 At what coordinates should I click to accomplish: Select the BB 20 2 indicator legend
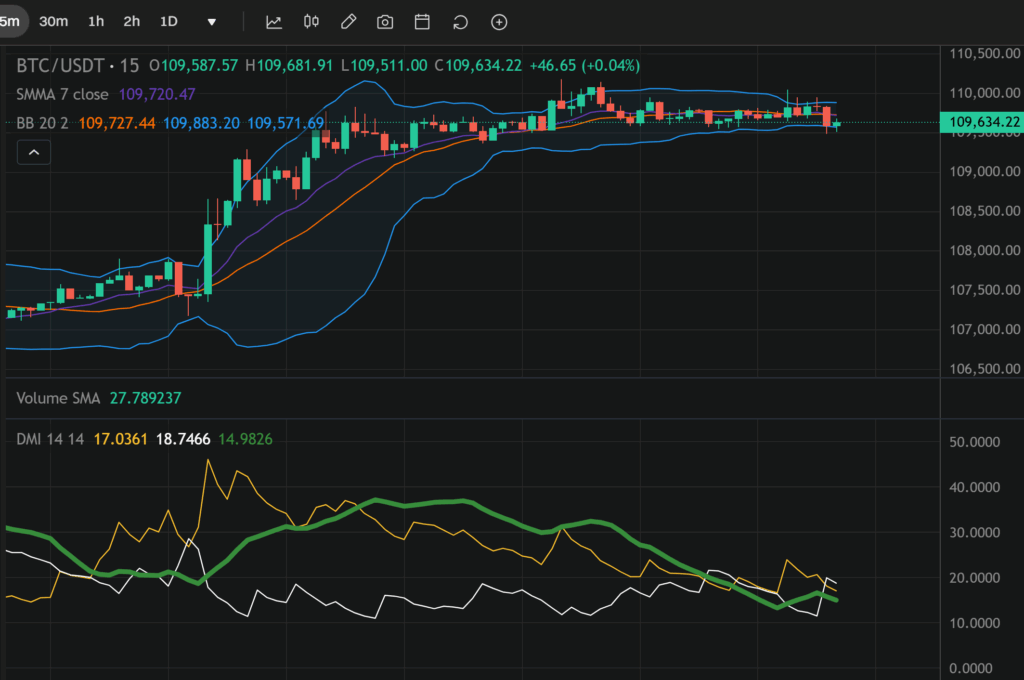pyautogui.click(x=43, y=123)
